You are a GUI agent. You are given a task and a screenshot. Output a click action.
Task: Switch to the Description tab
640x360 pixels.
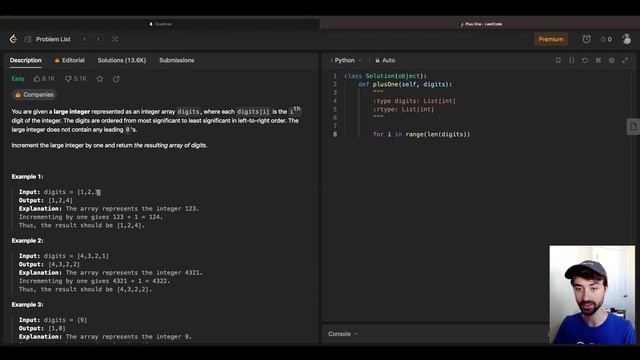coord(26,60)
